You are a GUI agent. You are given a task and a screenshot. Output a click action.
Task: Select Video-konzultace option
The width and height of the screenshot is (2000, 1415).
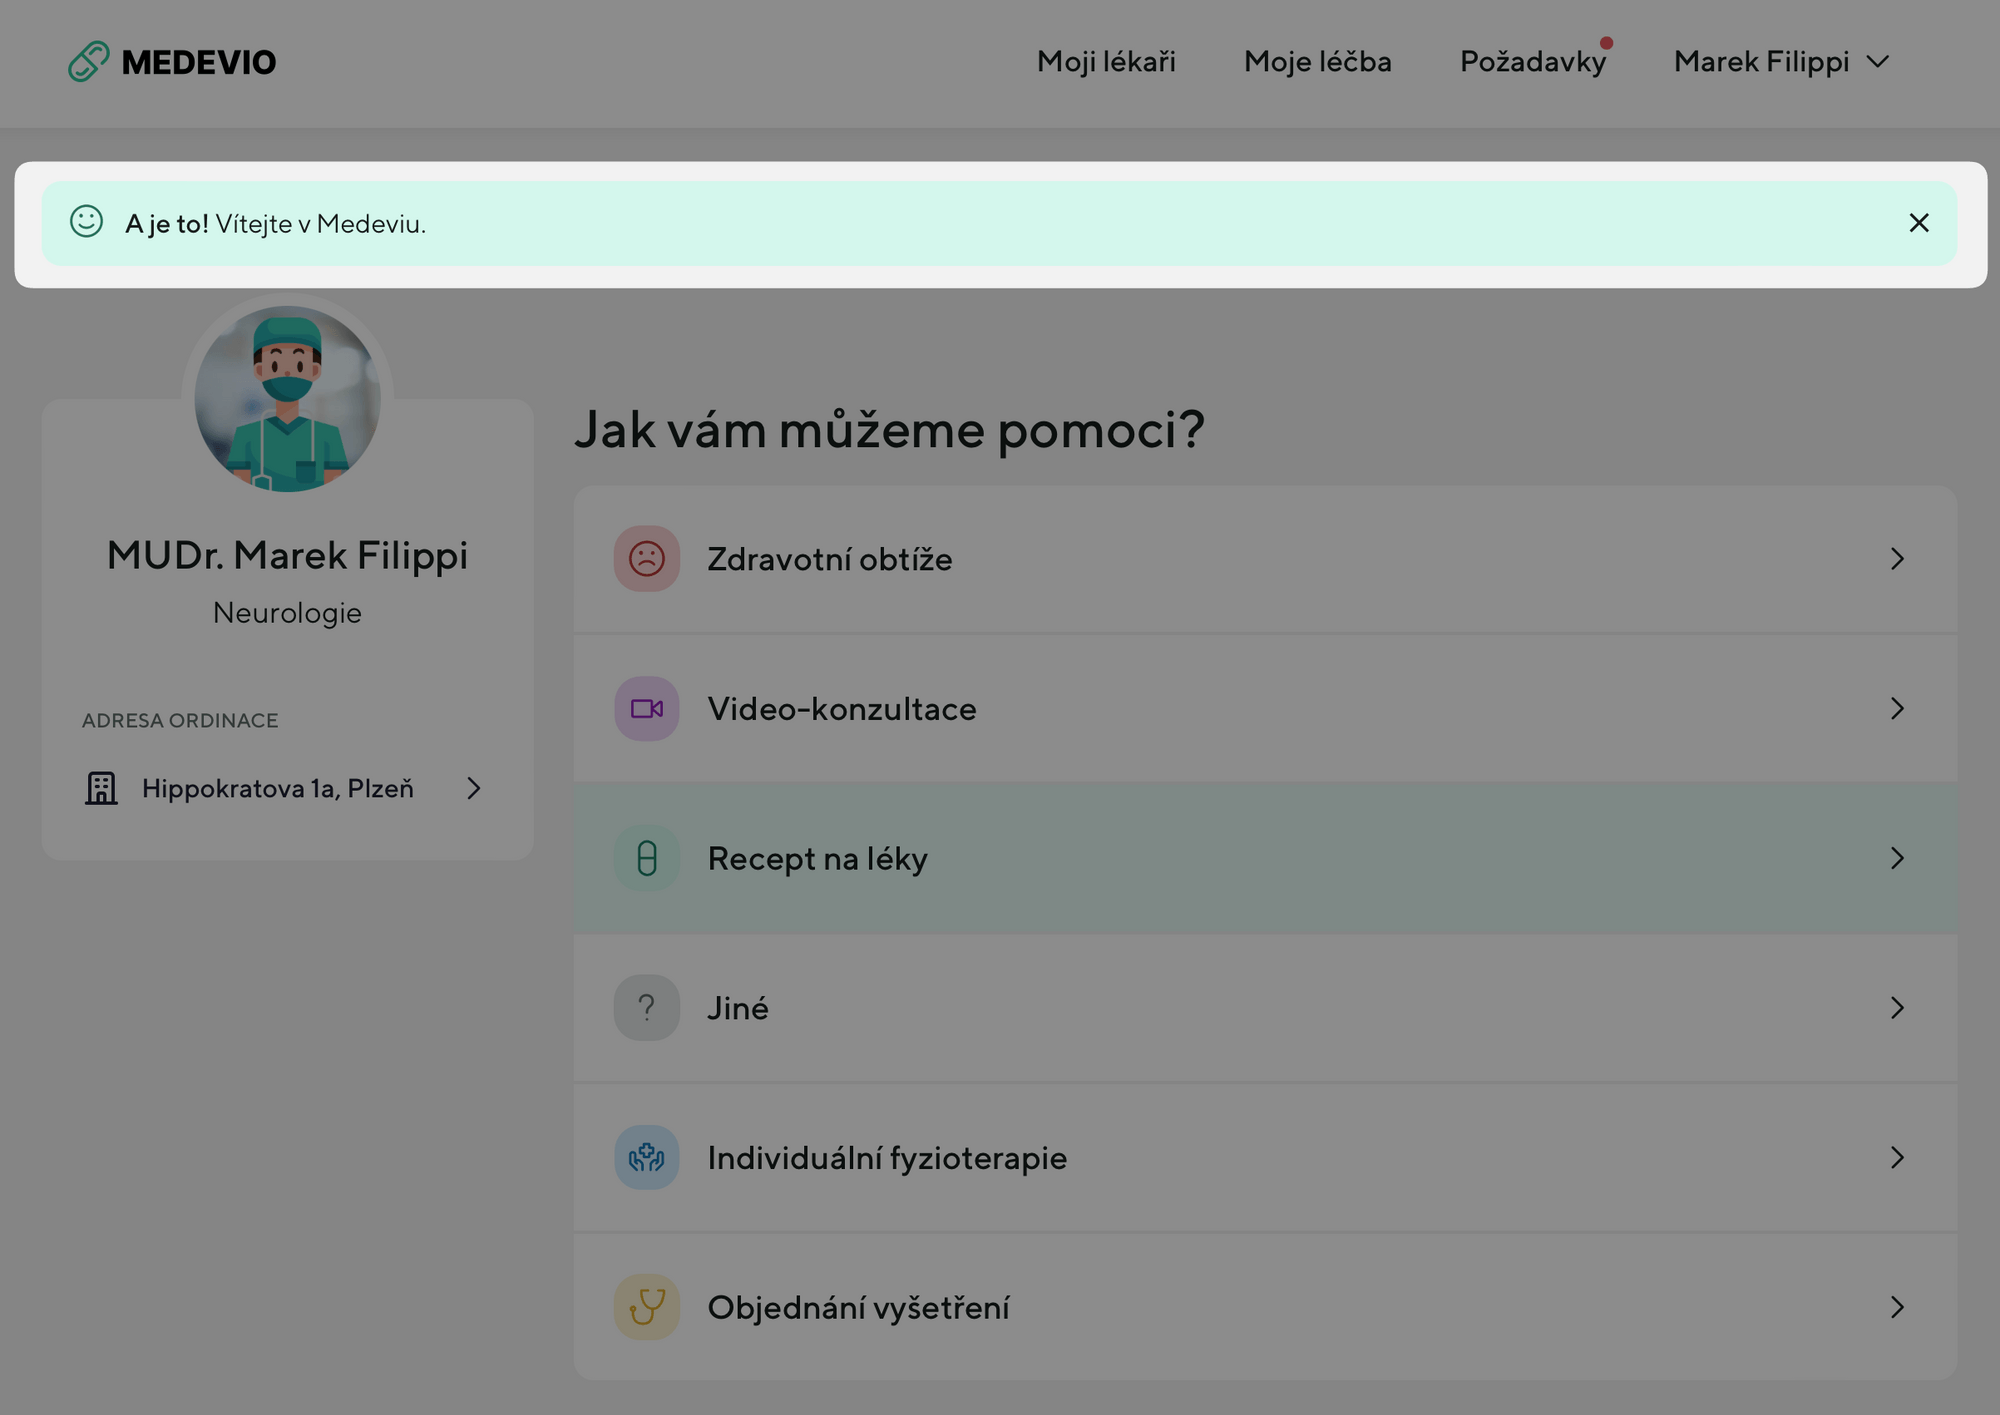coord(842,709)
